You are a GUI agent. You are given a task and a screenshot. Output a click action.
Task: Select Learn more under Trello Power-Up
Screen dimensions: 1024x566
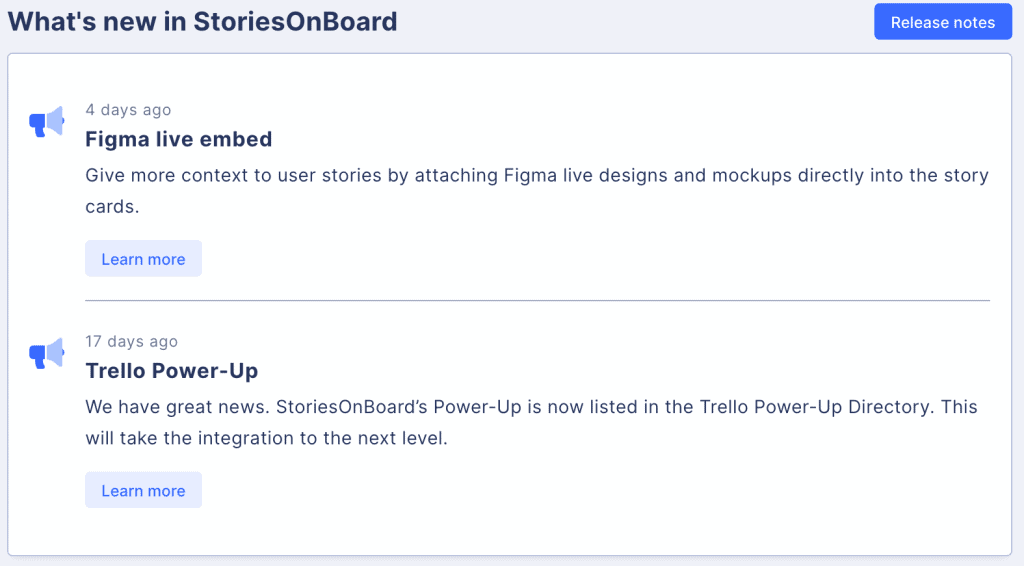coord(143,490)
